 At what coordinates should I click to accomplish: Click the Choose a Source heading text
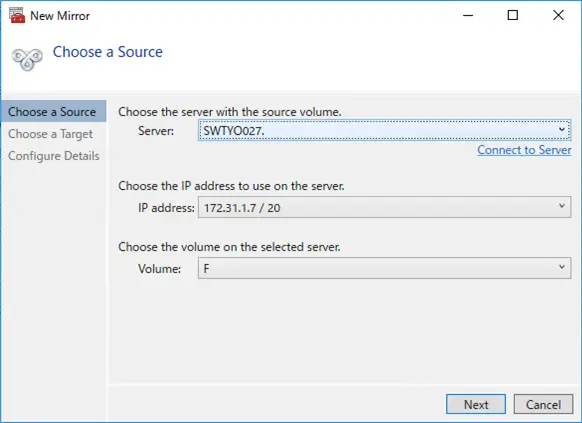coord(108,52)
